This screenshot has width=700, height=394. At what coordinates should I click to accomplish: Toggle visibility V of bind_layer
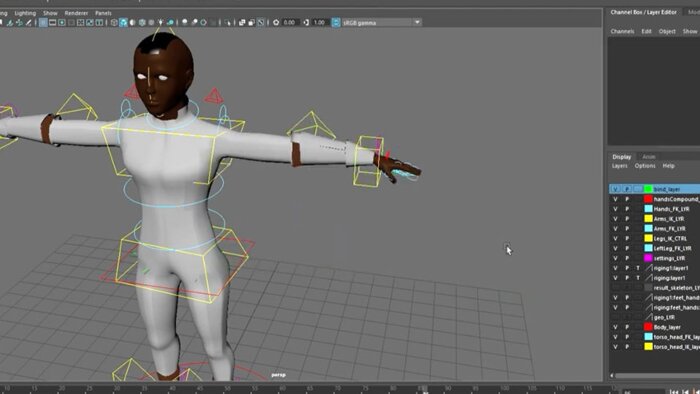(615, 189)
